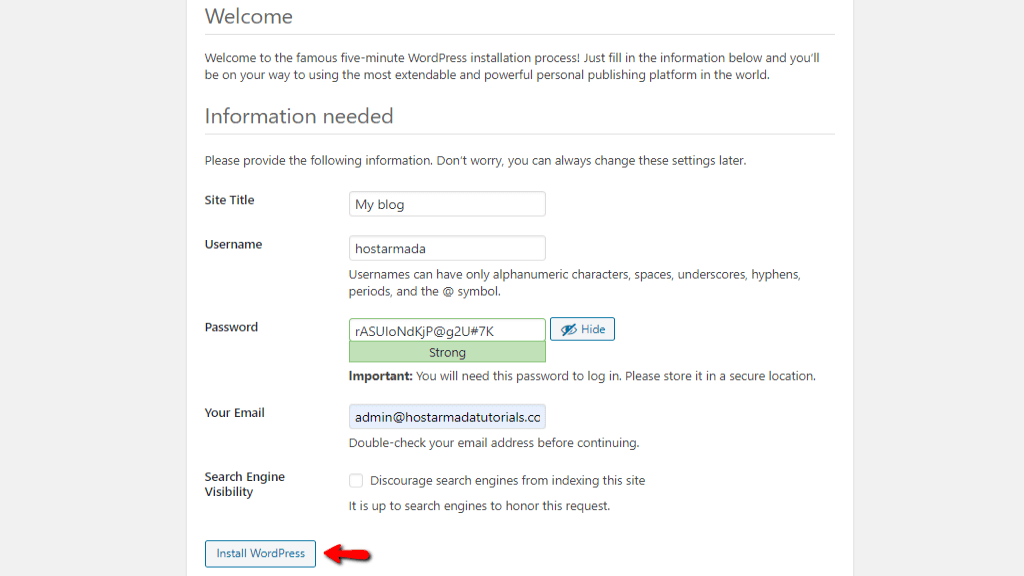Focus the Site Title input field
Screen dimensions: 1024x576
click(x=447, y=204)
